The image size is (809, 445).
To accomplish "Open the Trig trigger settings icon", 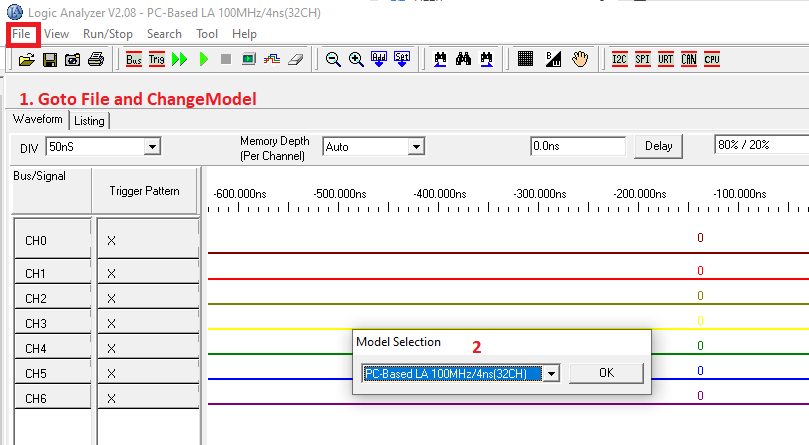I will (157, 60).
